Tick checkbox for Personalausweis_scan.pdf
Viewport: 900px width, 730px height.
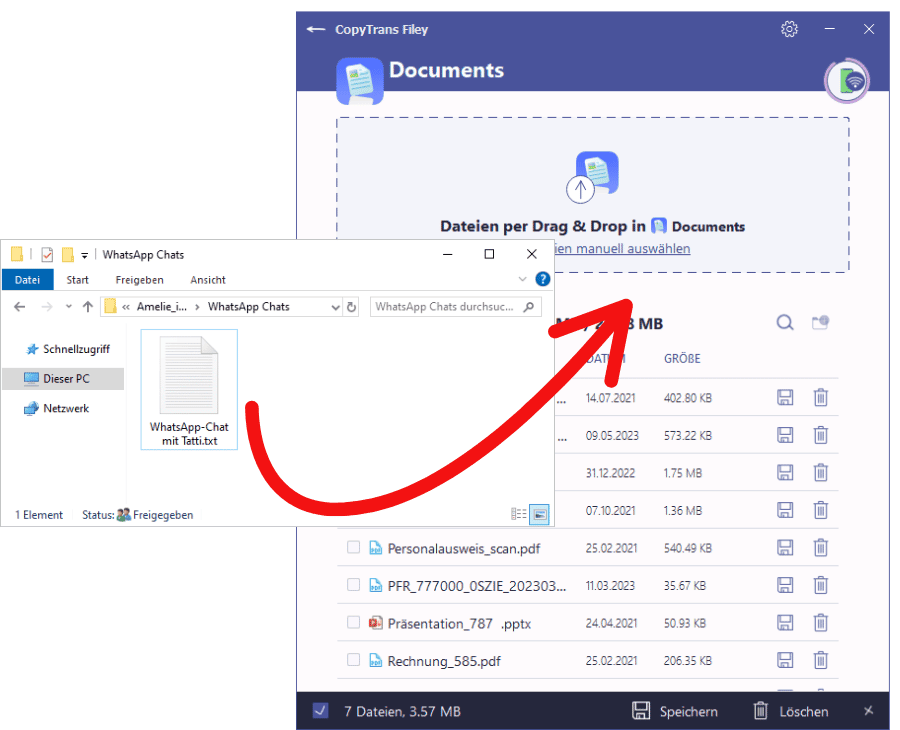354,548
